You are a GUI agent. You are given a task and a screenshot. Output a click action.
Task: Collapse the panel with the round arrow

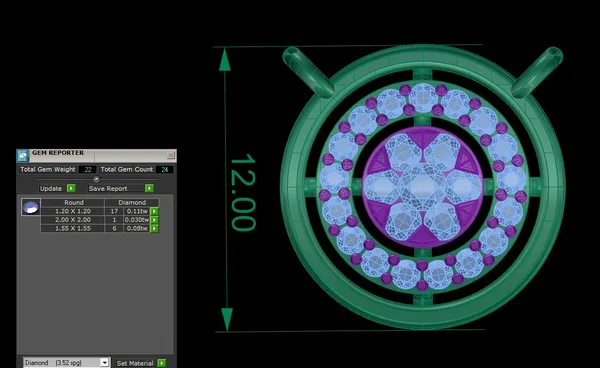pyautogui.click(x=96, y=179)
